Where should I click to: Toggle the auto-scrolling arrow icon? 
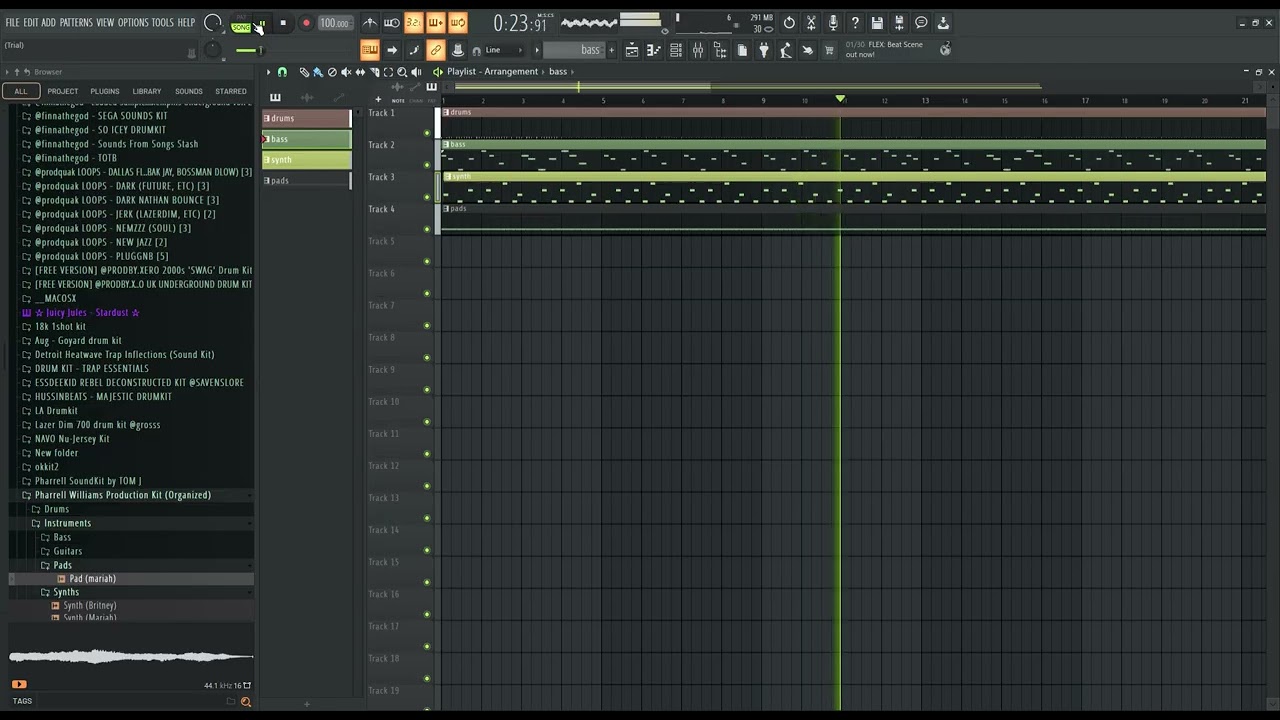coord(392,50)
